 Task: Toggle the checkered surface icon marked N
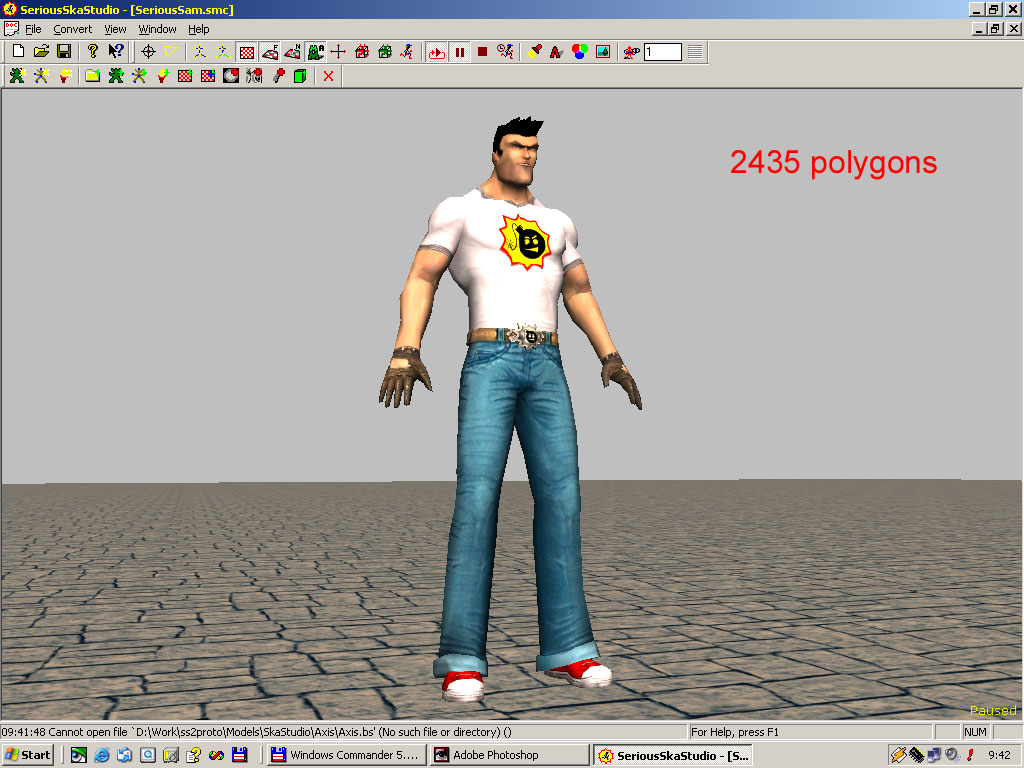point(293,52)
